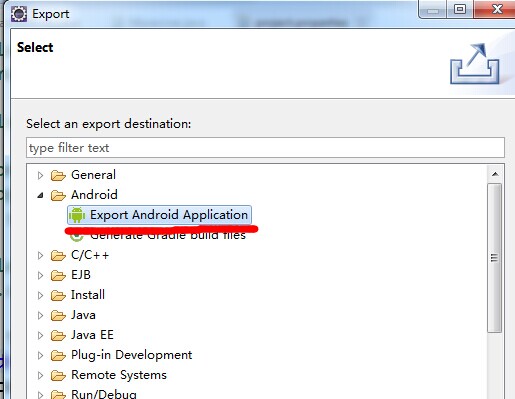
Task: Select the Install tree label
Action: pos(88,295)
